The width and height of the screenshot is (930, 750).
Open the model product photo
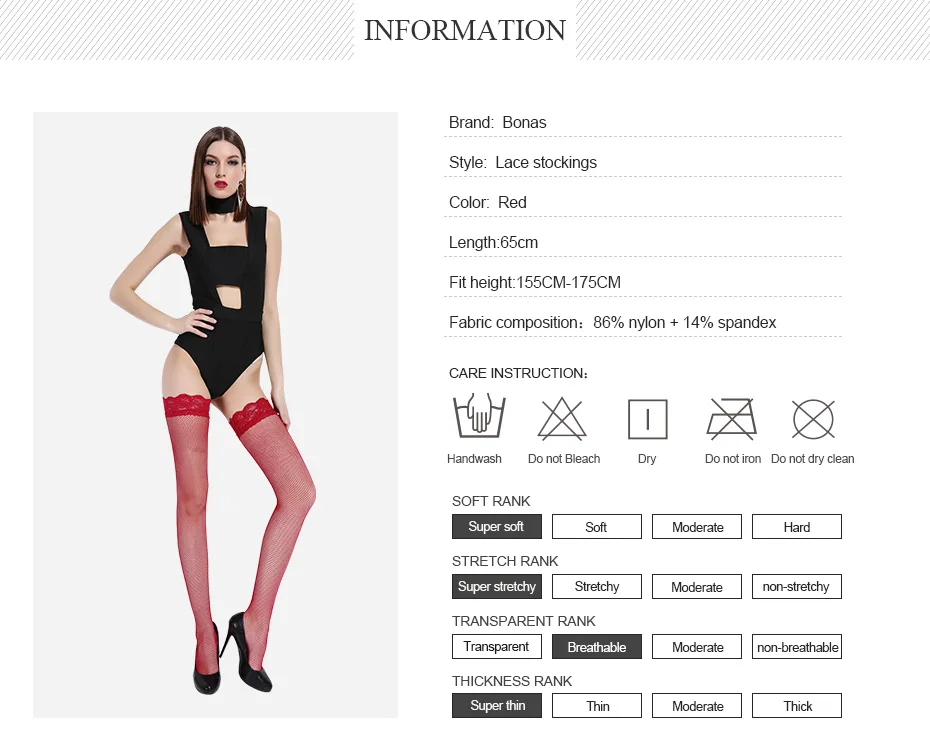[x=215, y=415]
